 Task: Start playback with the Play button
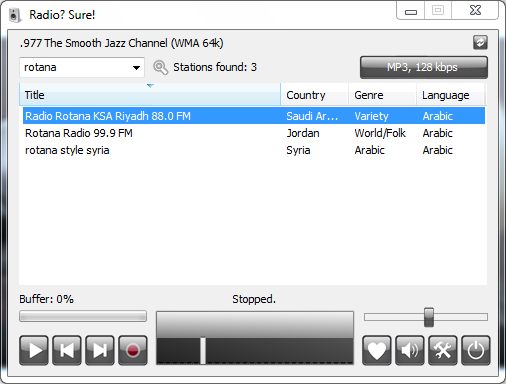pyautogui.click(x=34, y=350)
